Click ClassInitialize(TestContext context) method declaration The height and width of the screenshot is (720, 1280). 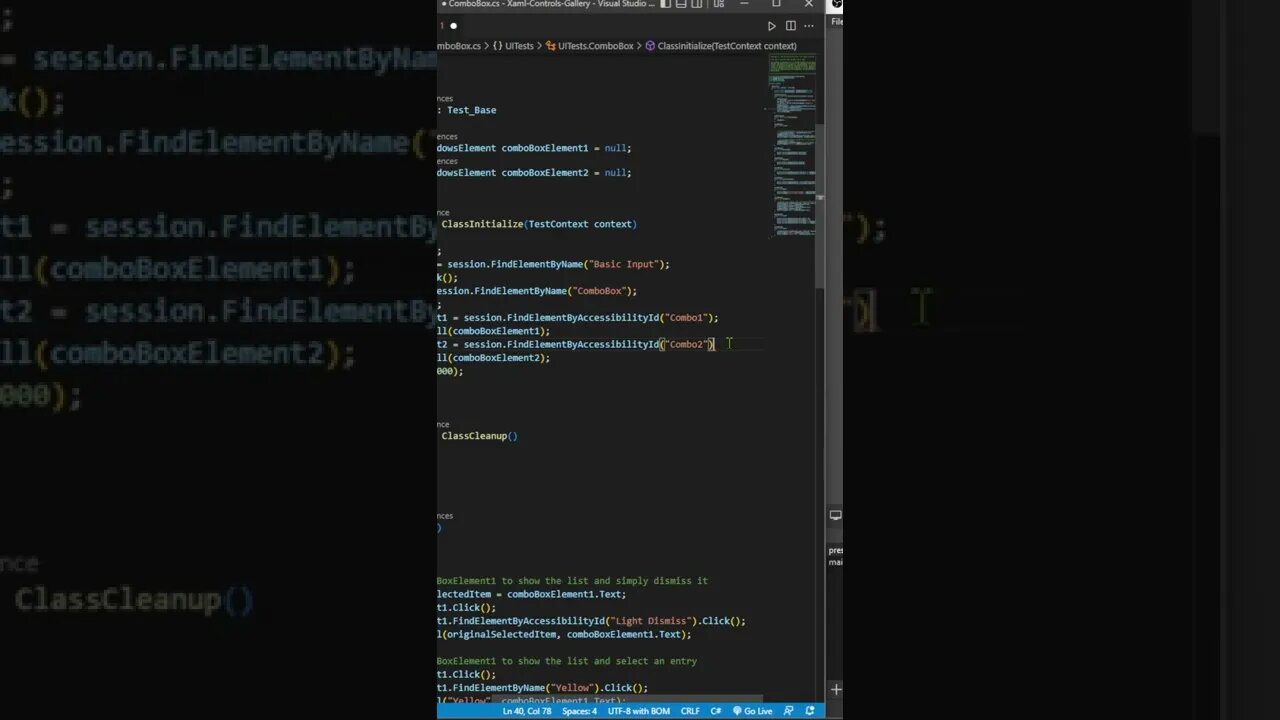(x=539, y=224)
